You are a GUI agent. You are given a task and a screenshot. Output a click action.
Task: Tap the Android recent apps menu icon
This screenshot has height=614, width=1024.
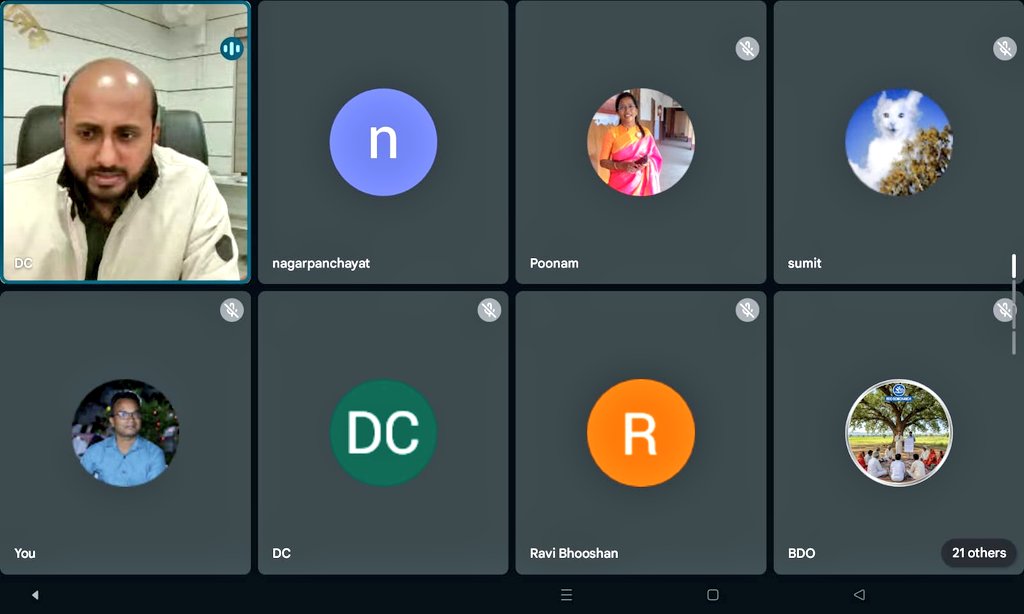tap(566, 594)
